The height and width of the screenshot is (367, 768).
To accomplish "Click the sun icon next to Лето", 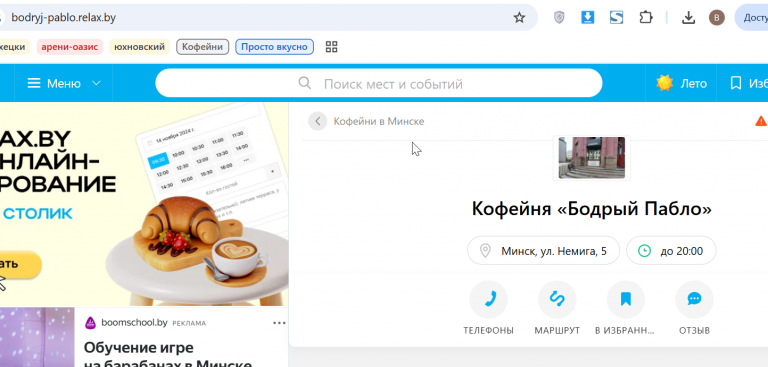I will (665, 83).
